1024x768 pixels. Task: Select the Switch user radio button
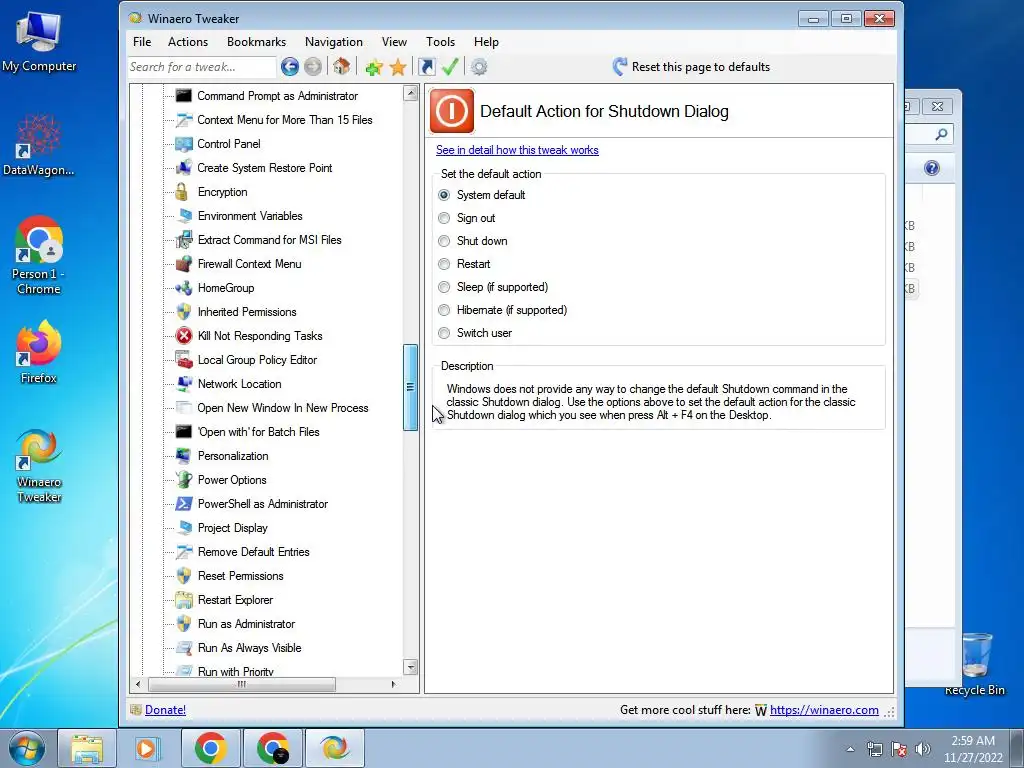[x=444, y=333]
